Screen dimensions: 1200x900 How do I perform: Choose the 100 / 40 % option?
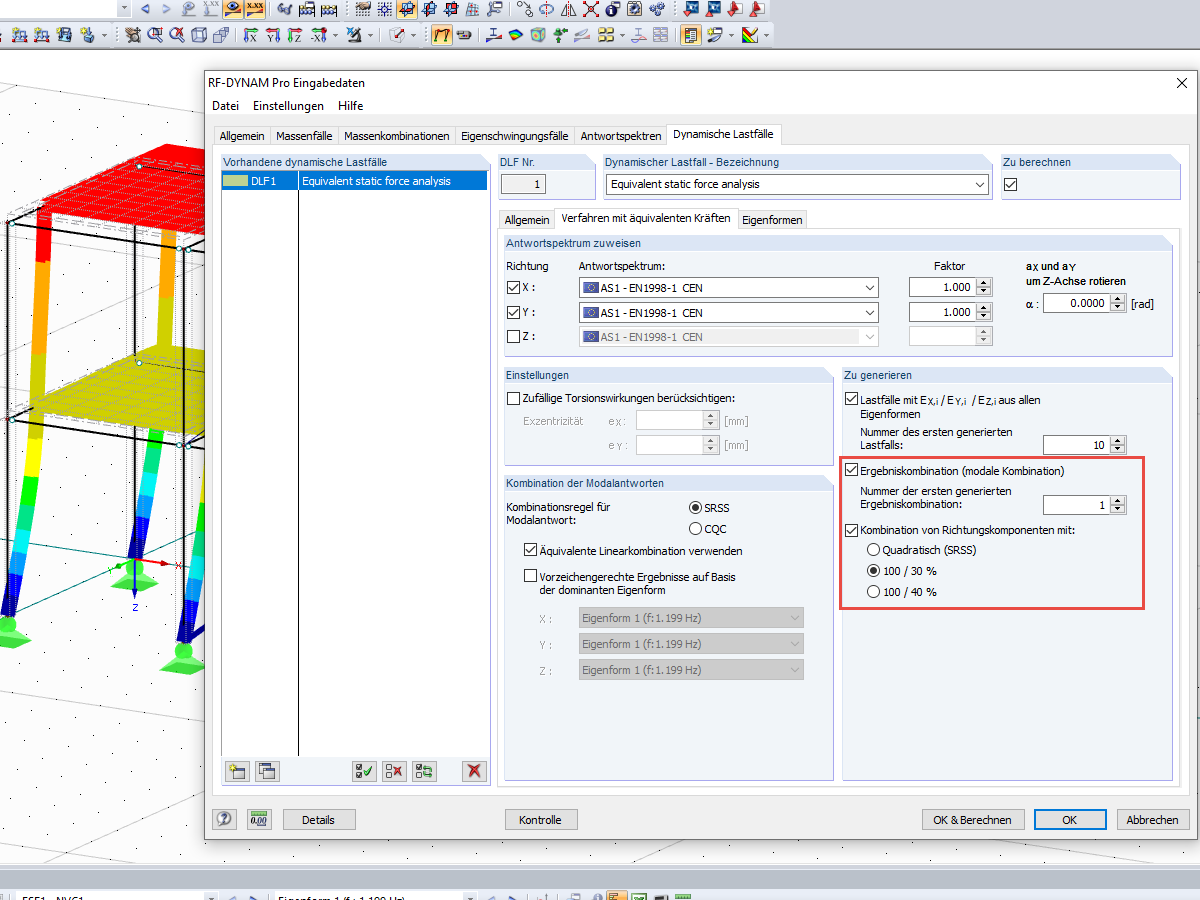click(873, 592)
